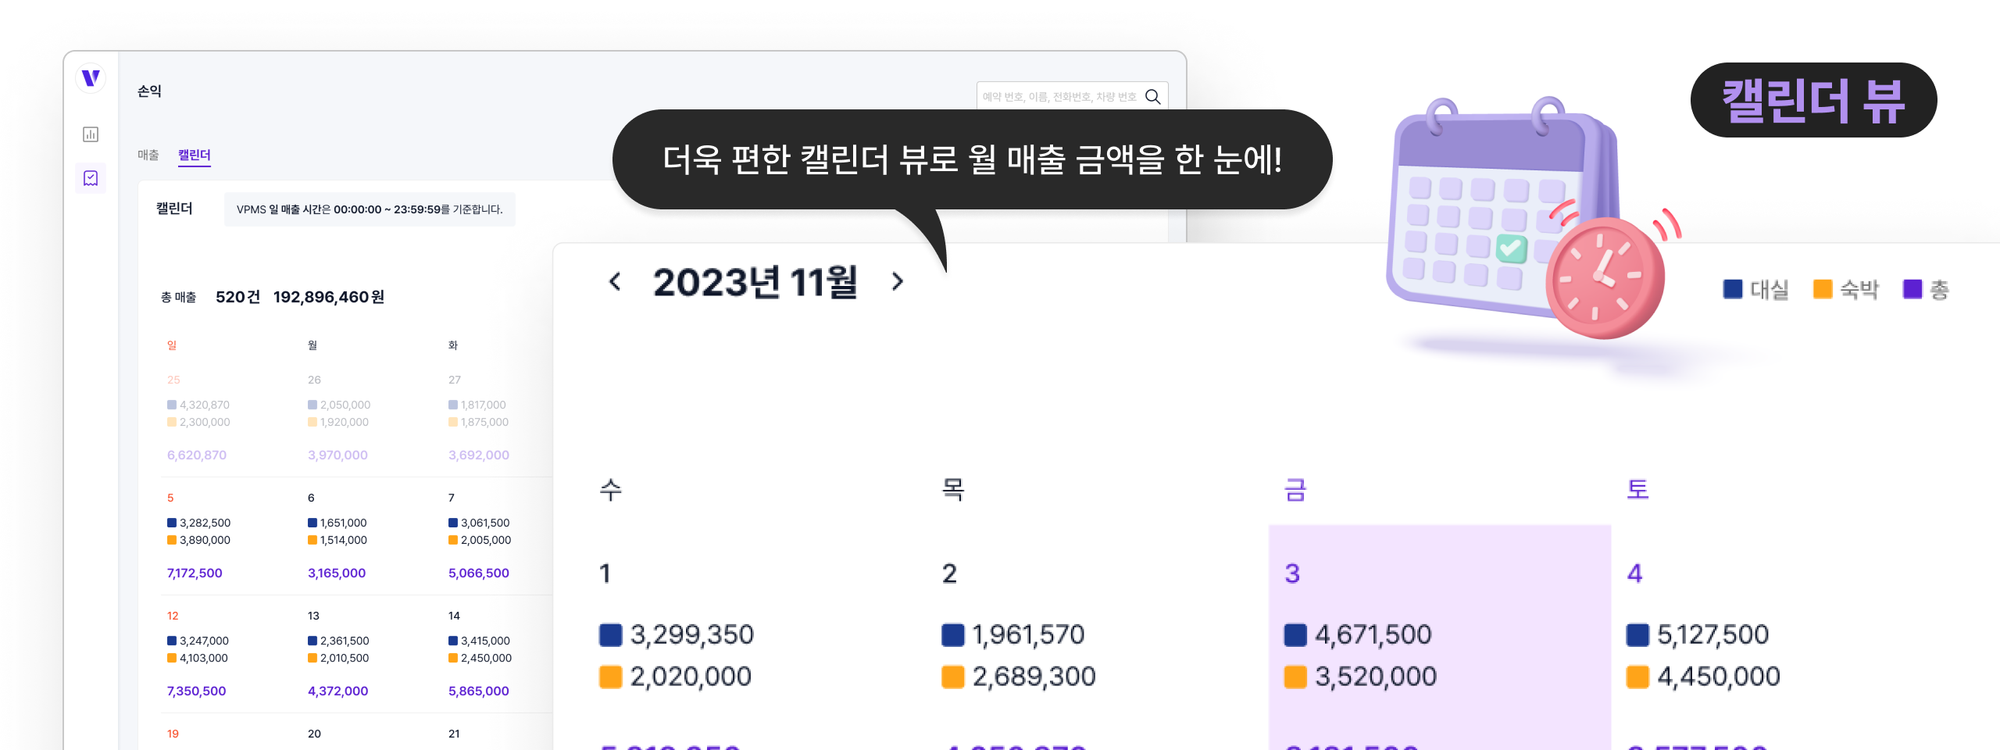Click the search magnifier icon
2000x750 pixels.
[x=1153, y=97]
